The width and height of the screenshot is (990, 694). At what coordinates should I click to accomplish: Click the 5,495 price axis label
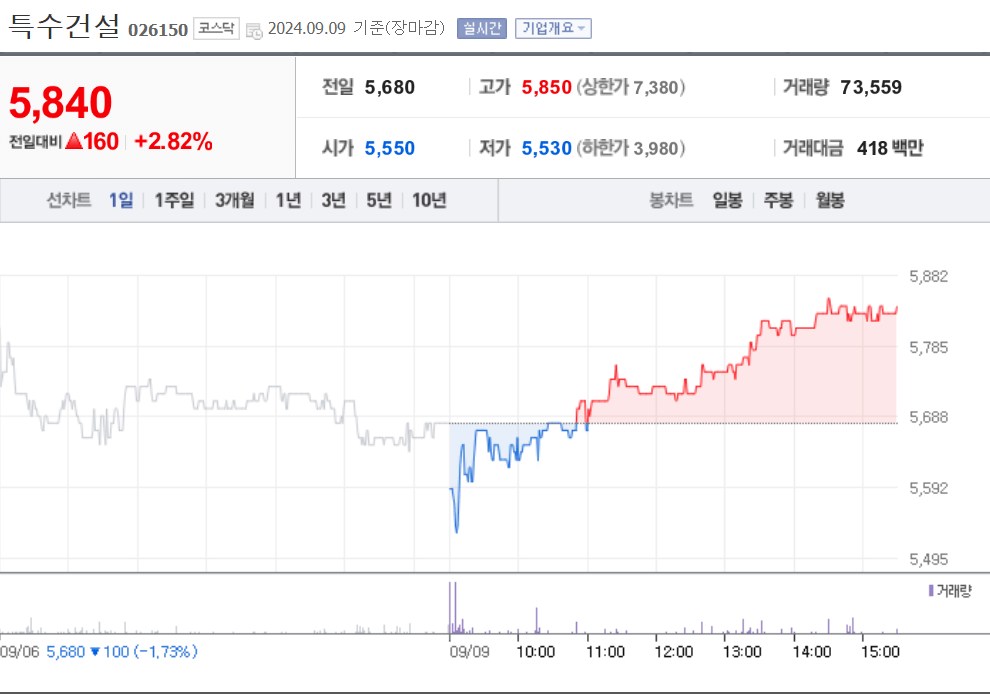coord(928,559)
